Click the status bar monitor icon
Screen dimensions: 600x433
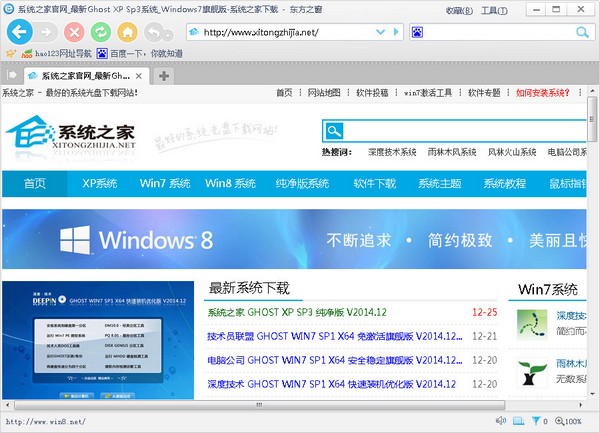point(518,421)
